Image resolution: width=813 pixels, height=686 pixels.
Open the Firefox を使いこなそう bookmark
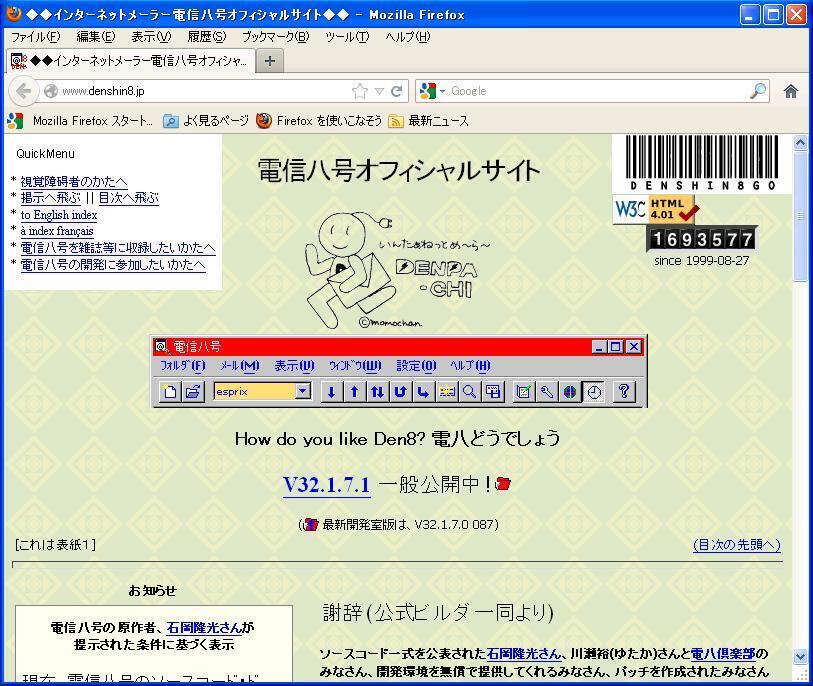point(320,121)
